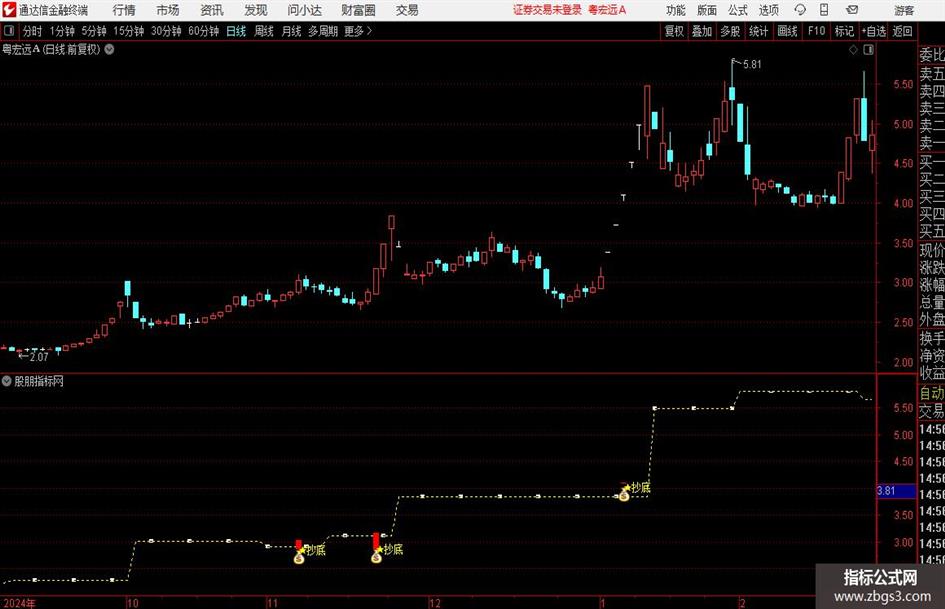This screenshot has width=945, height=609.
Task: Open the 功能 menu
Action: [x=676, y=10]
